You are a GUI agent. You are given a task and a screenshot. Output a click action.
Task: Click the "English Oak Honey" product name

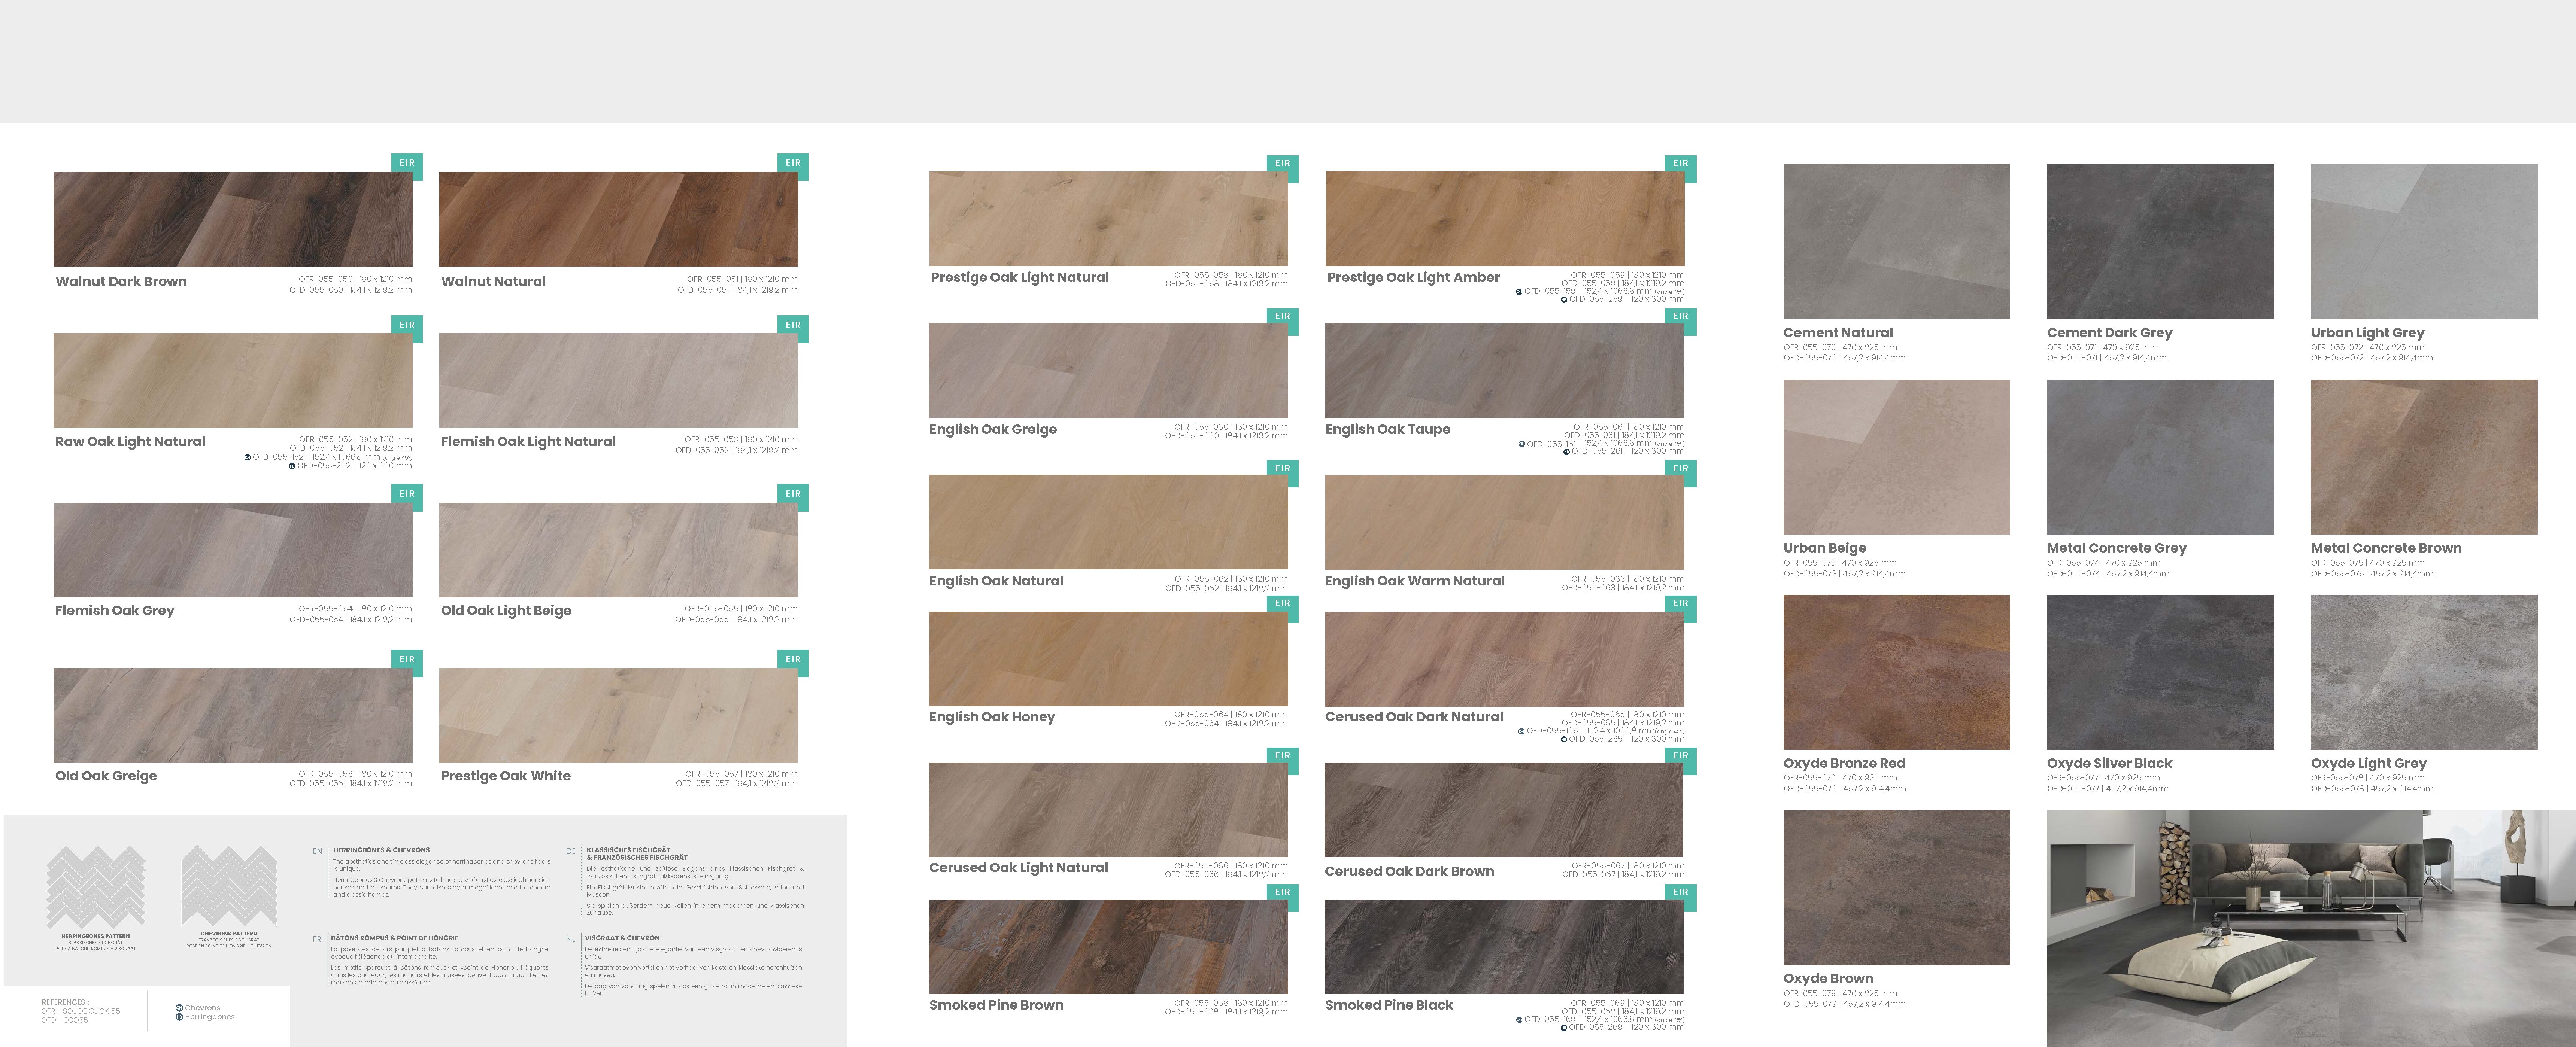pyautogui.click(x=992, y=717)
